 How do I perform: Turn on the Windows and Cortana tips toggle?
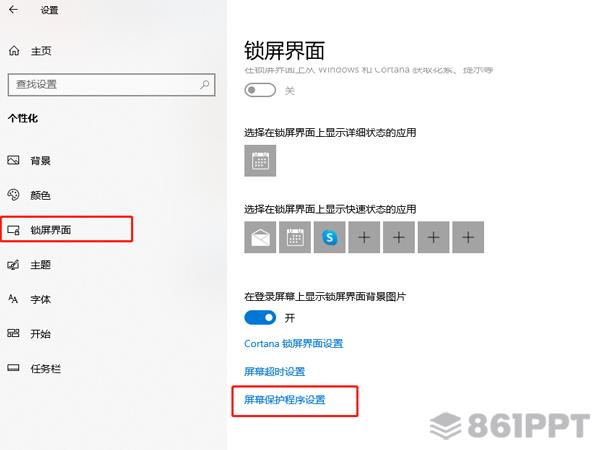[260, 90]
